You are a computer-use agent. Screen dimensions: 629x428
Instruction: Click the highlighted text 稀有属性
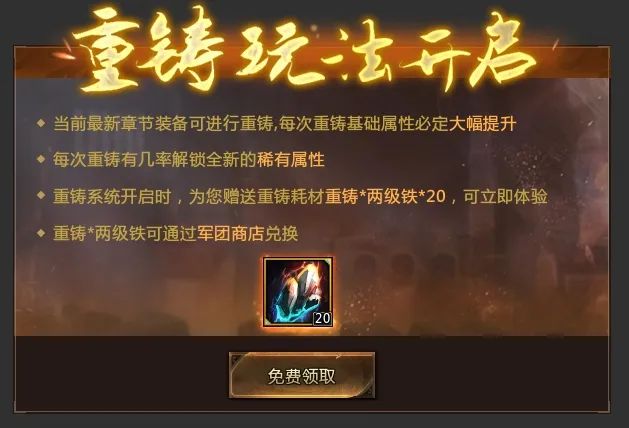click(x=291, y=160)
